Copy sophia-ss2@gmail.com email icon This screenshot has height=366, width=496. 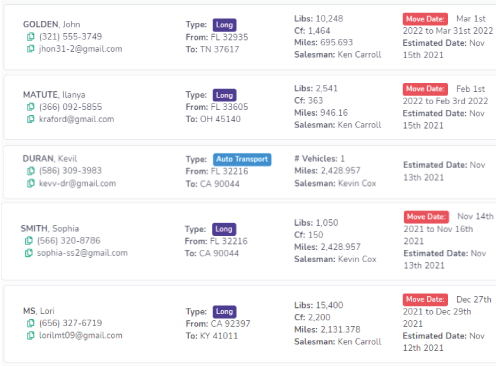coord(28,253)
